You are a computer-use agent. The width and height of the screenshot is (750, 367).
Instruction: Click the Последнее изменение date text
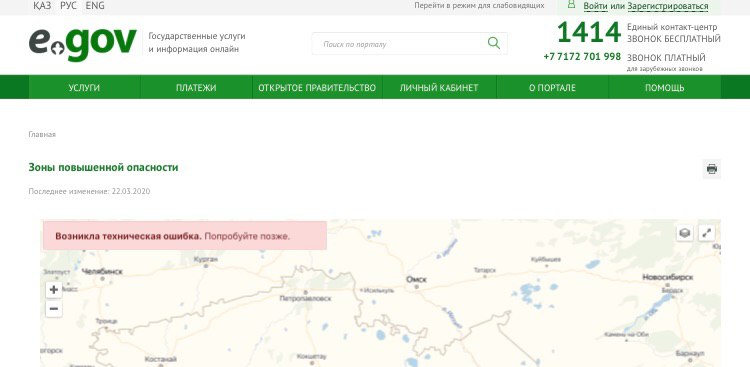point(89,191)
